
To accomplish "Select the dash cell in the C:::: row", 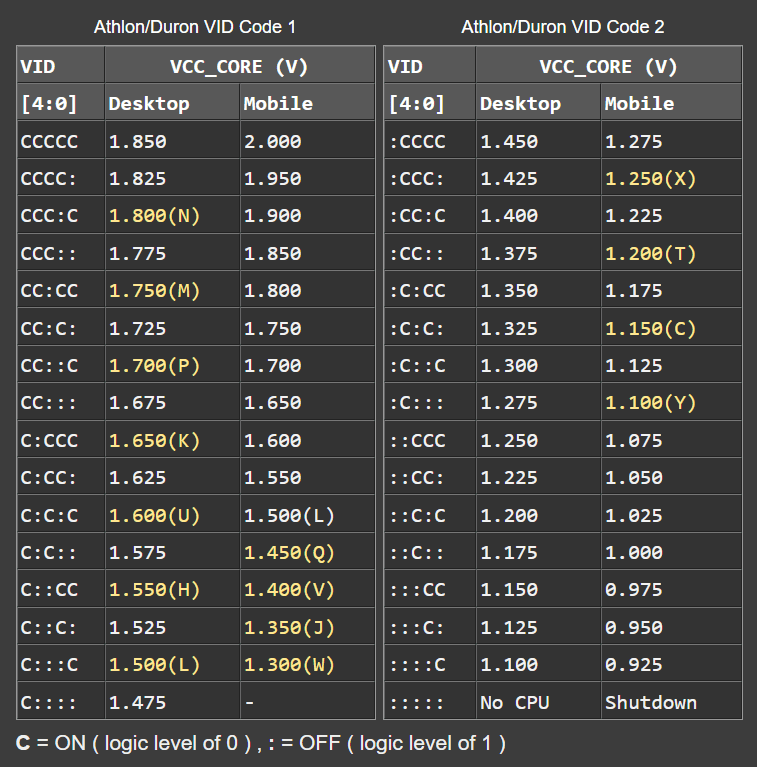I will (308, 702).
